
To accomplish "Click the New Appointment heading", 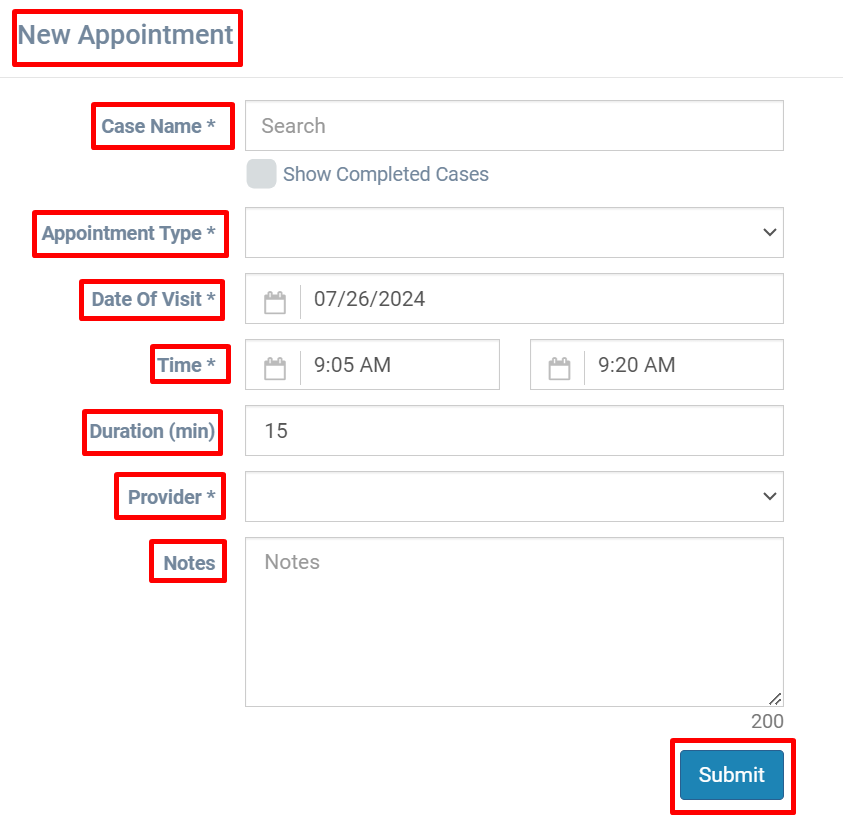I will [126, 35].
